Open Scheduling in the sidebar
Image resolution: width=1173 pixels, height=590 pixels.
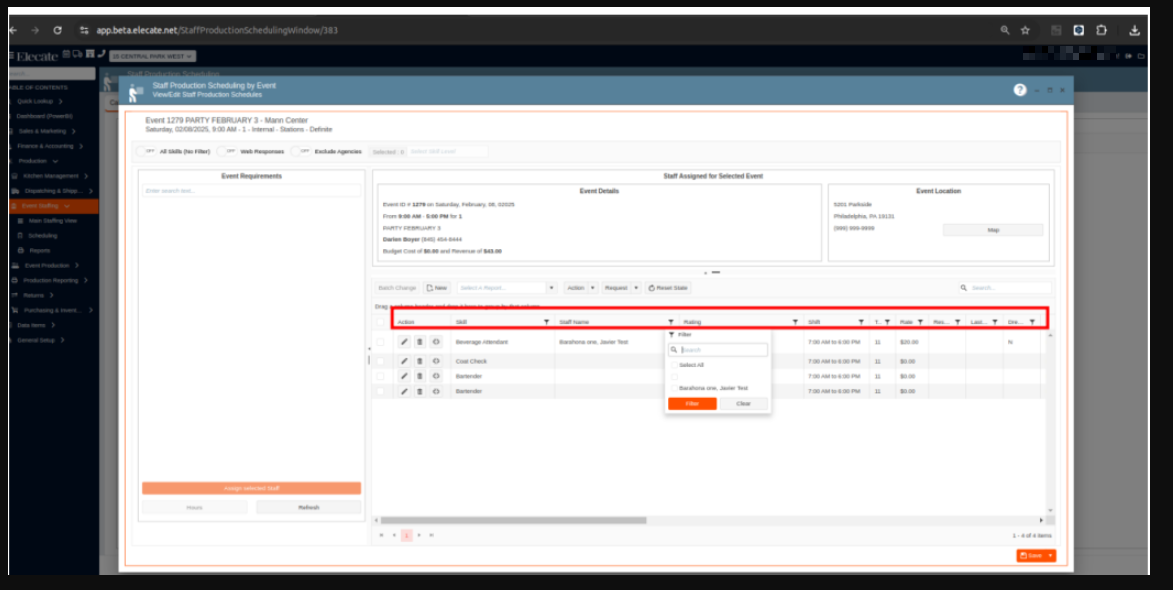(x=43, y=235)
